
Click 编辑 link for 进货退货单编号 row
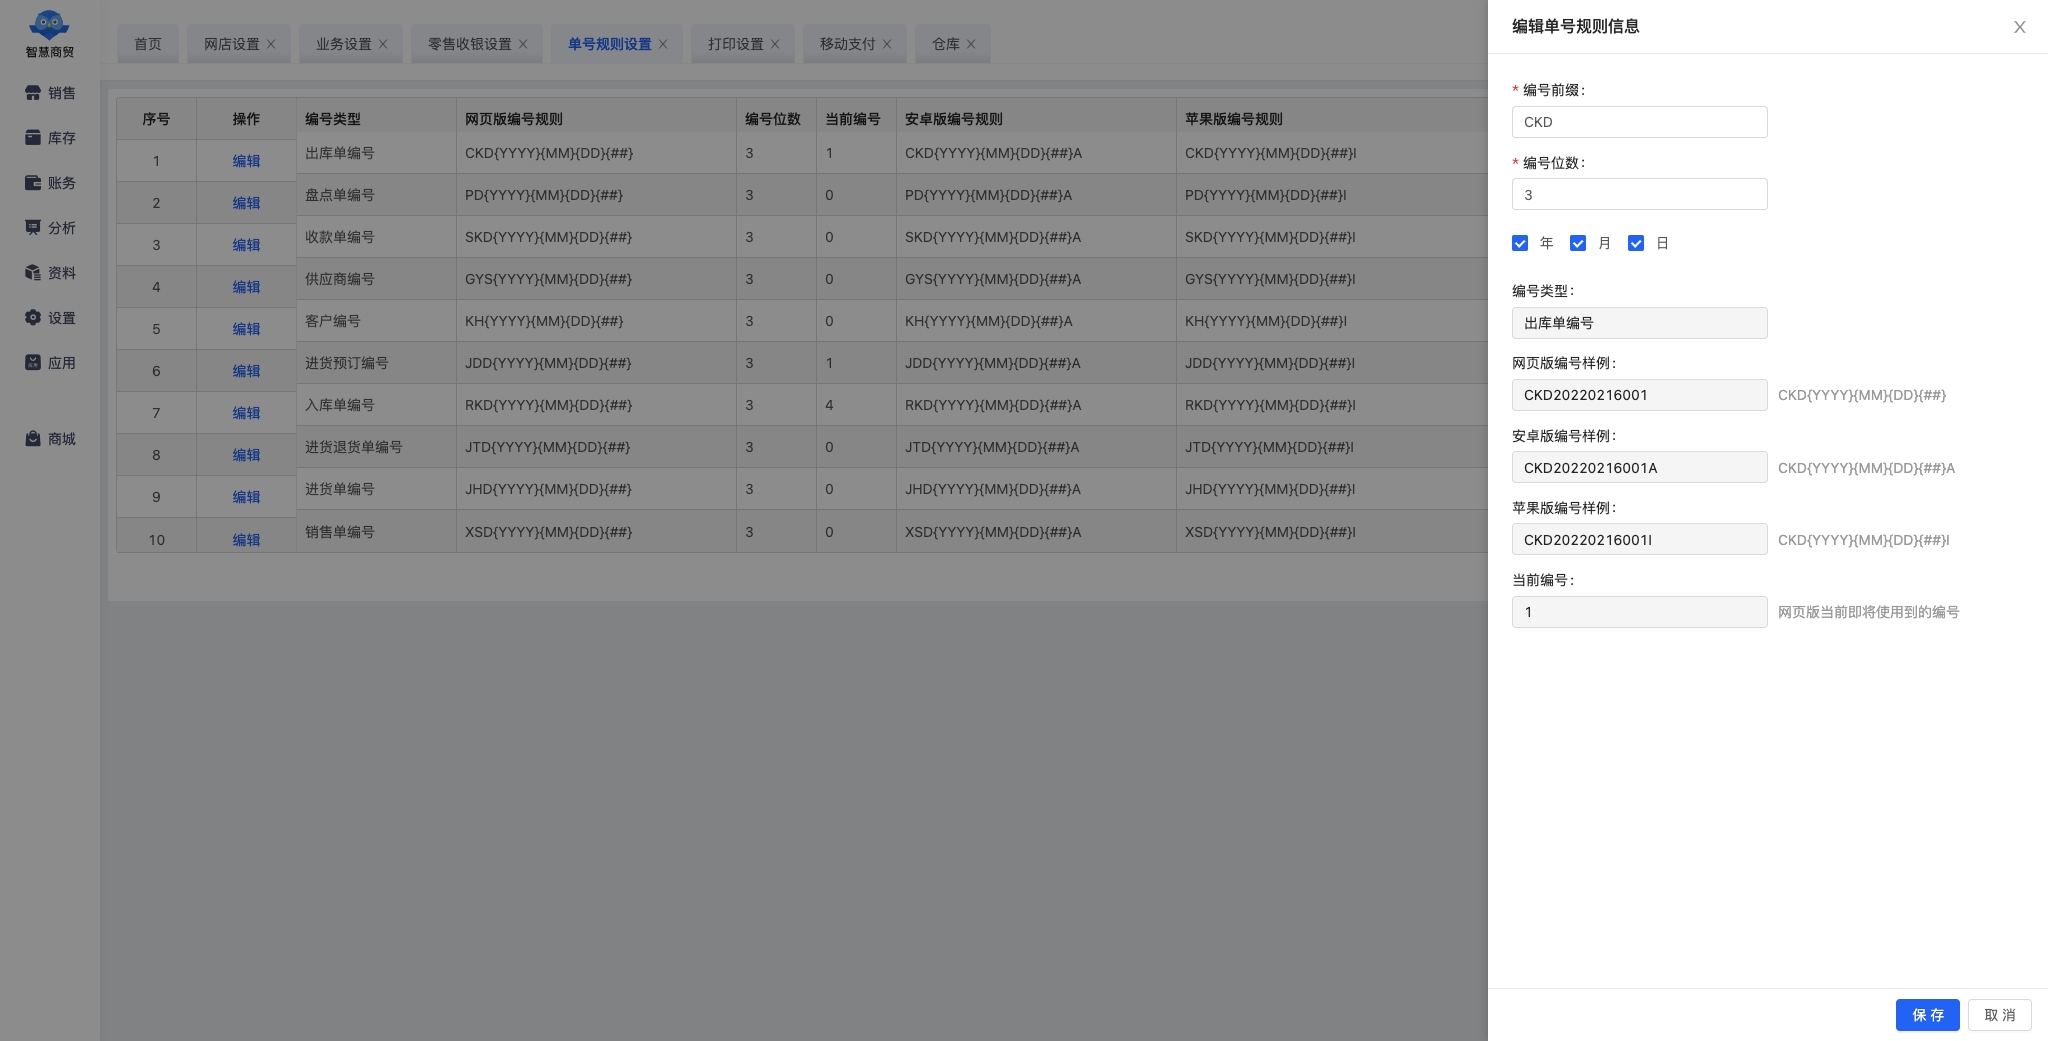pyautogui.click(x=246, y=455)
